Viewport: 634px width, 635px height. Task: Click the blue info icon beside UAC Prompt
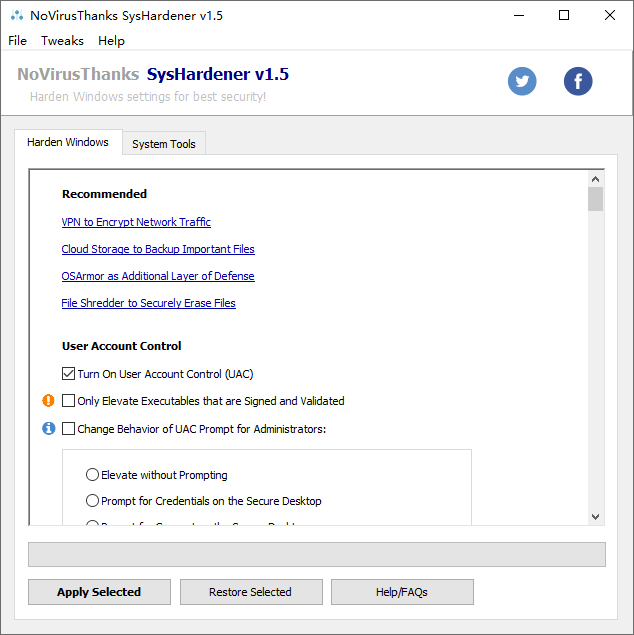click(48, 429)
